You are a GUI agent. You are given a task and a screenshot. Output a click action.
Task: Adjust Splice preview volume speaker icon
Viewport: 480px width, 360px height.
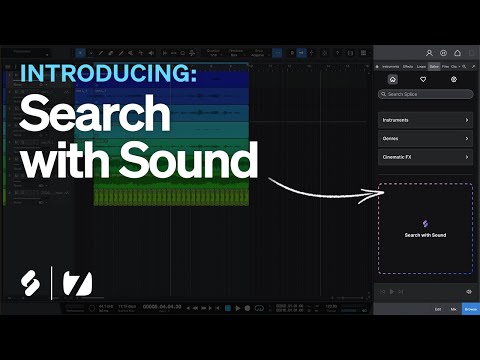tap(469, 292)
